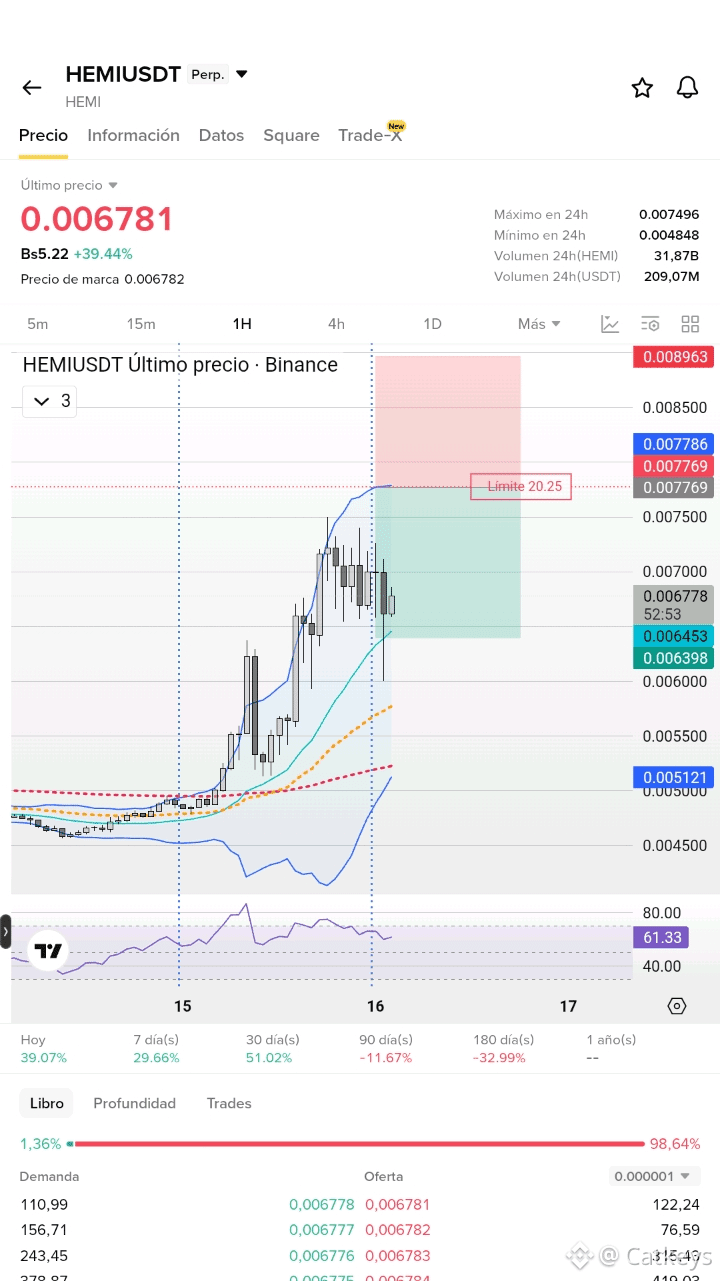Switch to the Información tab
The width and height of the screenshot is (720, 1281).
click(133, 135)
